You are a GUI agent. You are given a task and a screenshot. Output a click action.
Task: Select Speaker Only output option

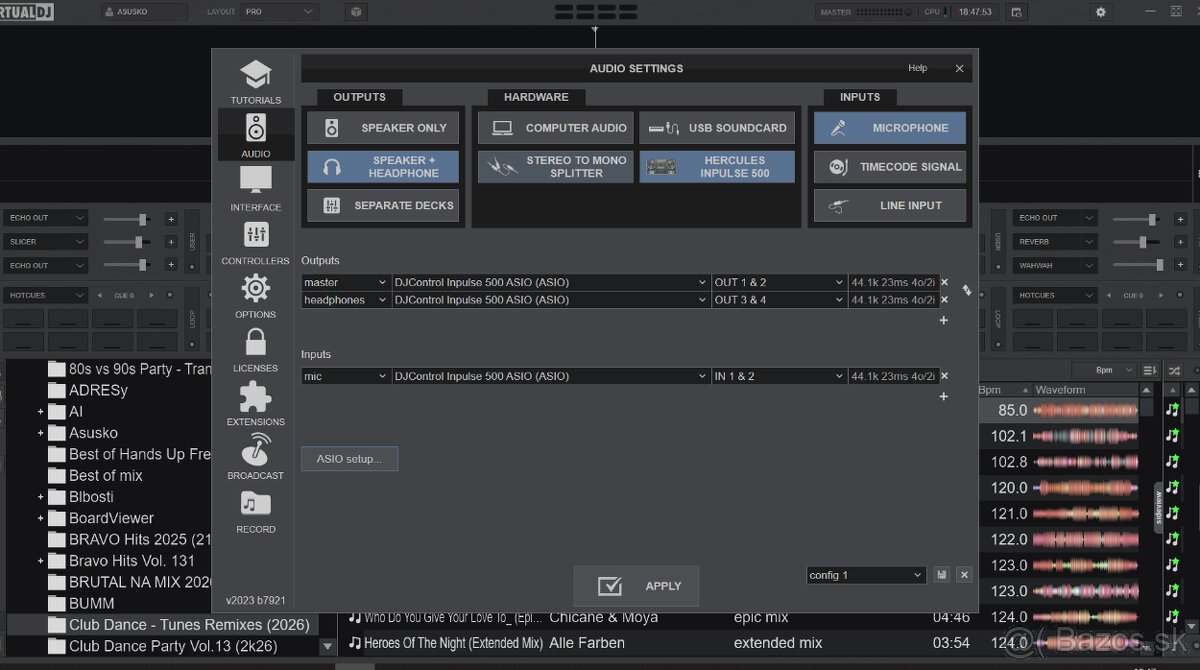click(x=383, y=128)
